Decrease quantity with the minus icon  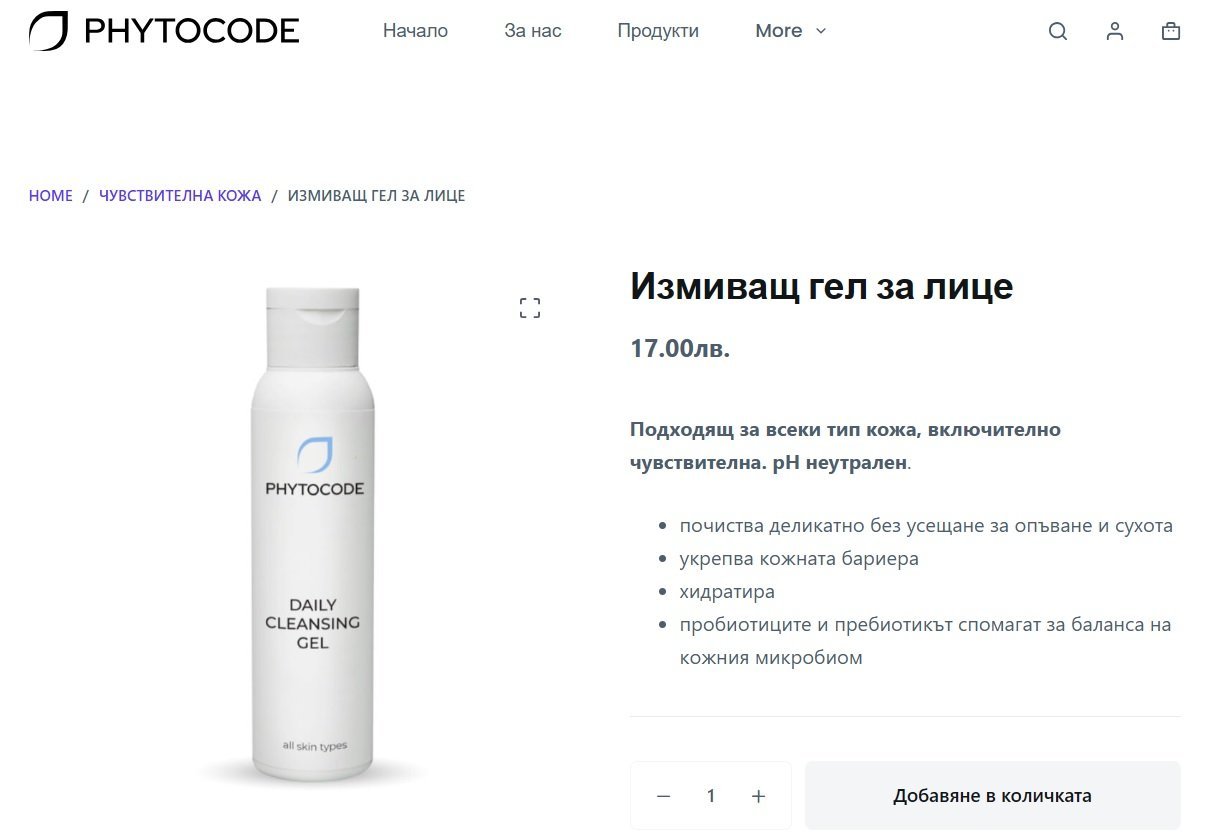click(x=663, y=796)
